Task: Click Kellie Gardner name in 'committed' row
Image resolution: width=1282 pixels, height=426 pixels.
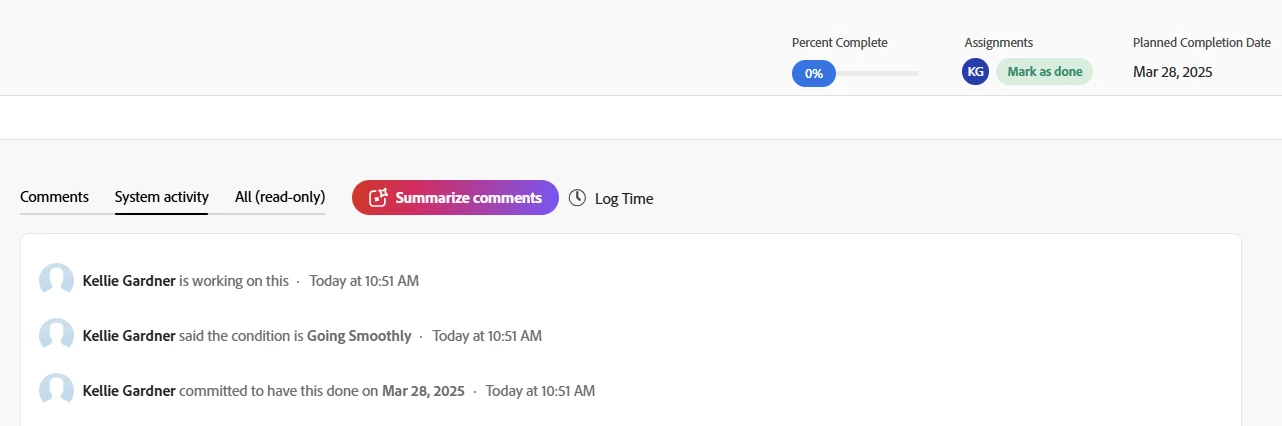Action: (x=129, y=391)
